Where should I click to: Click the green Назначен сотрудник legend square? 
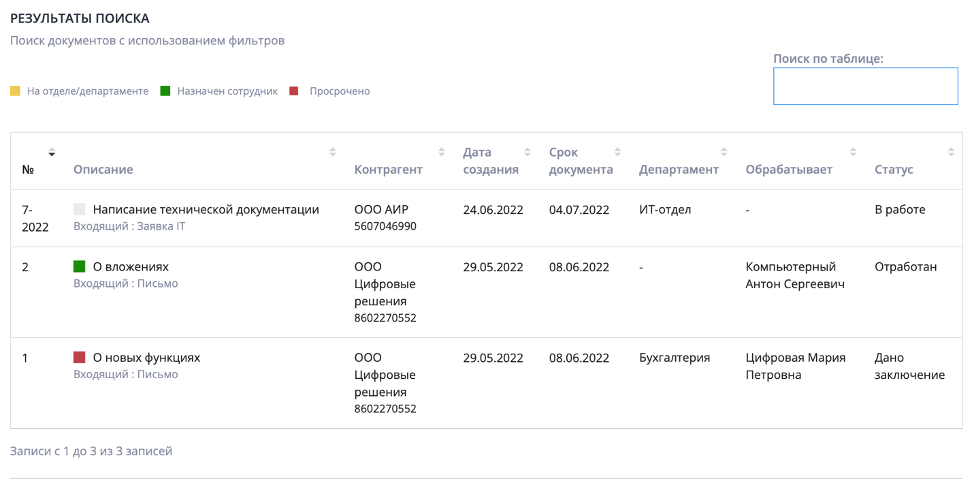(165, 92)
